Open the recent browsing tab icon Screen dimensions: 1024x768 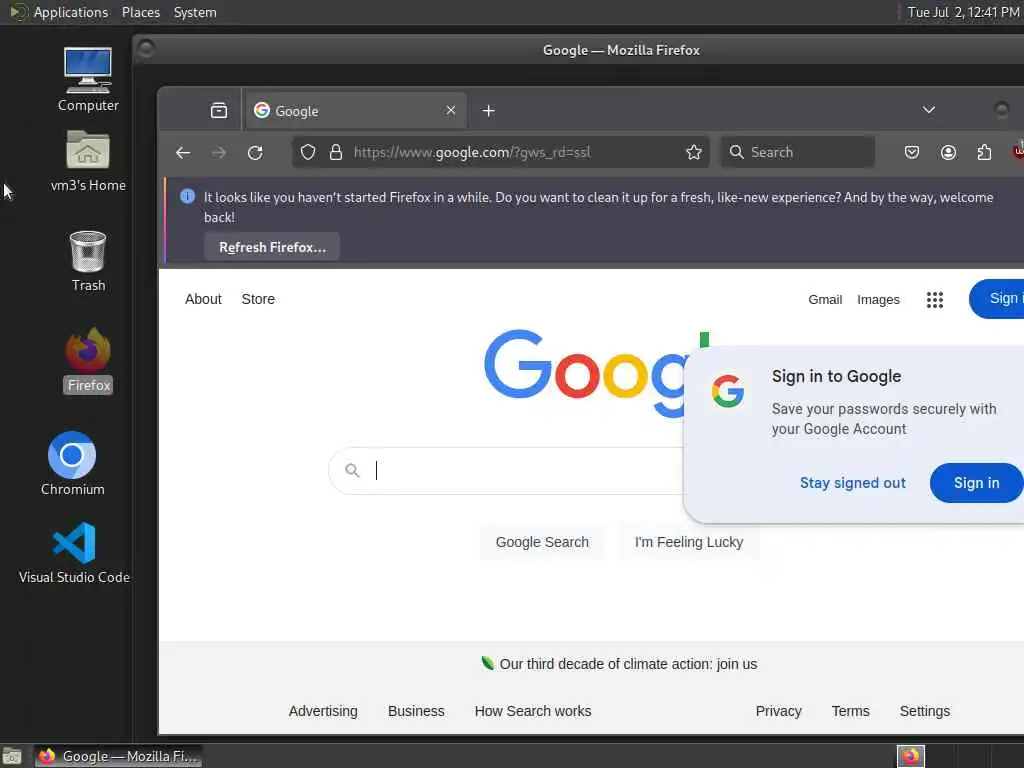[219, 110]
